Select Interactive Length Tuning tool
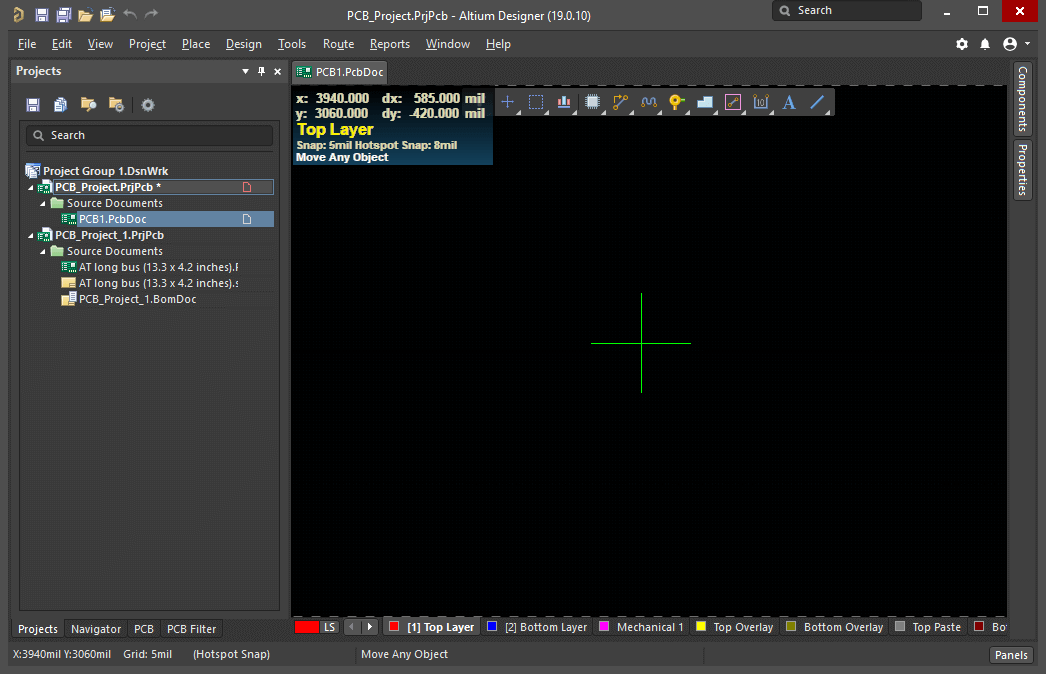 [x=648, y=102]
